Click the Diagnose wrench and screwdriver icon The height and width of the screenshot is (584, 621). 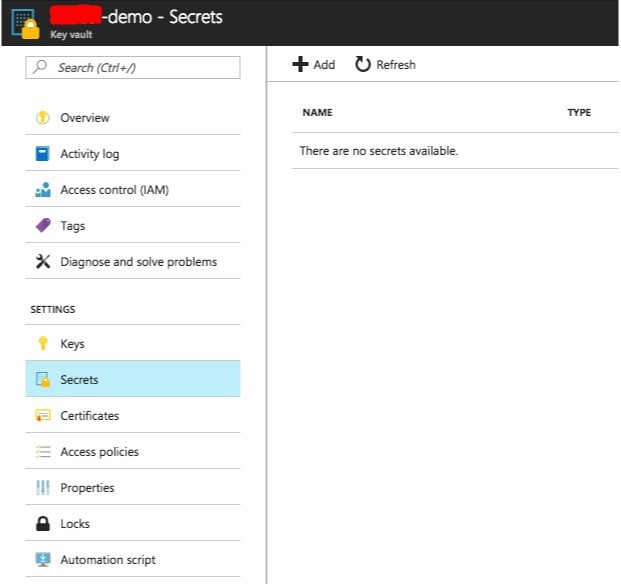43,262
